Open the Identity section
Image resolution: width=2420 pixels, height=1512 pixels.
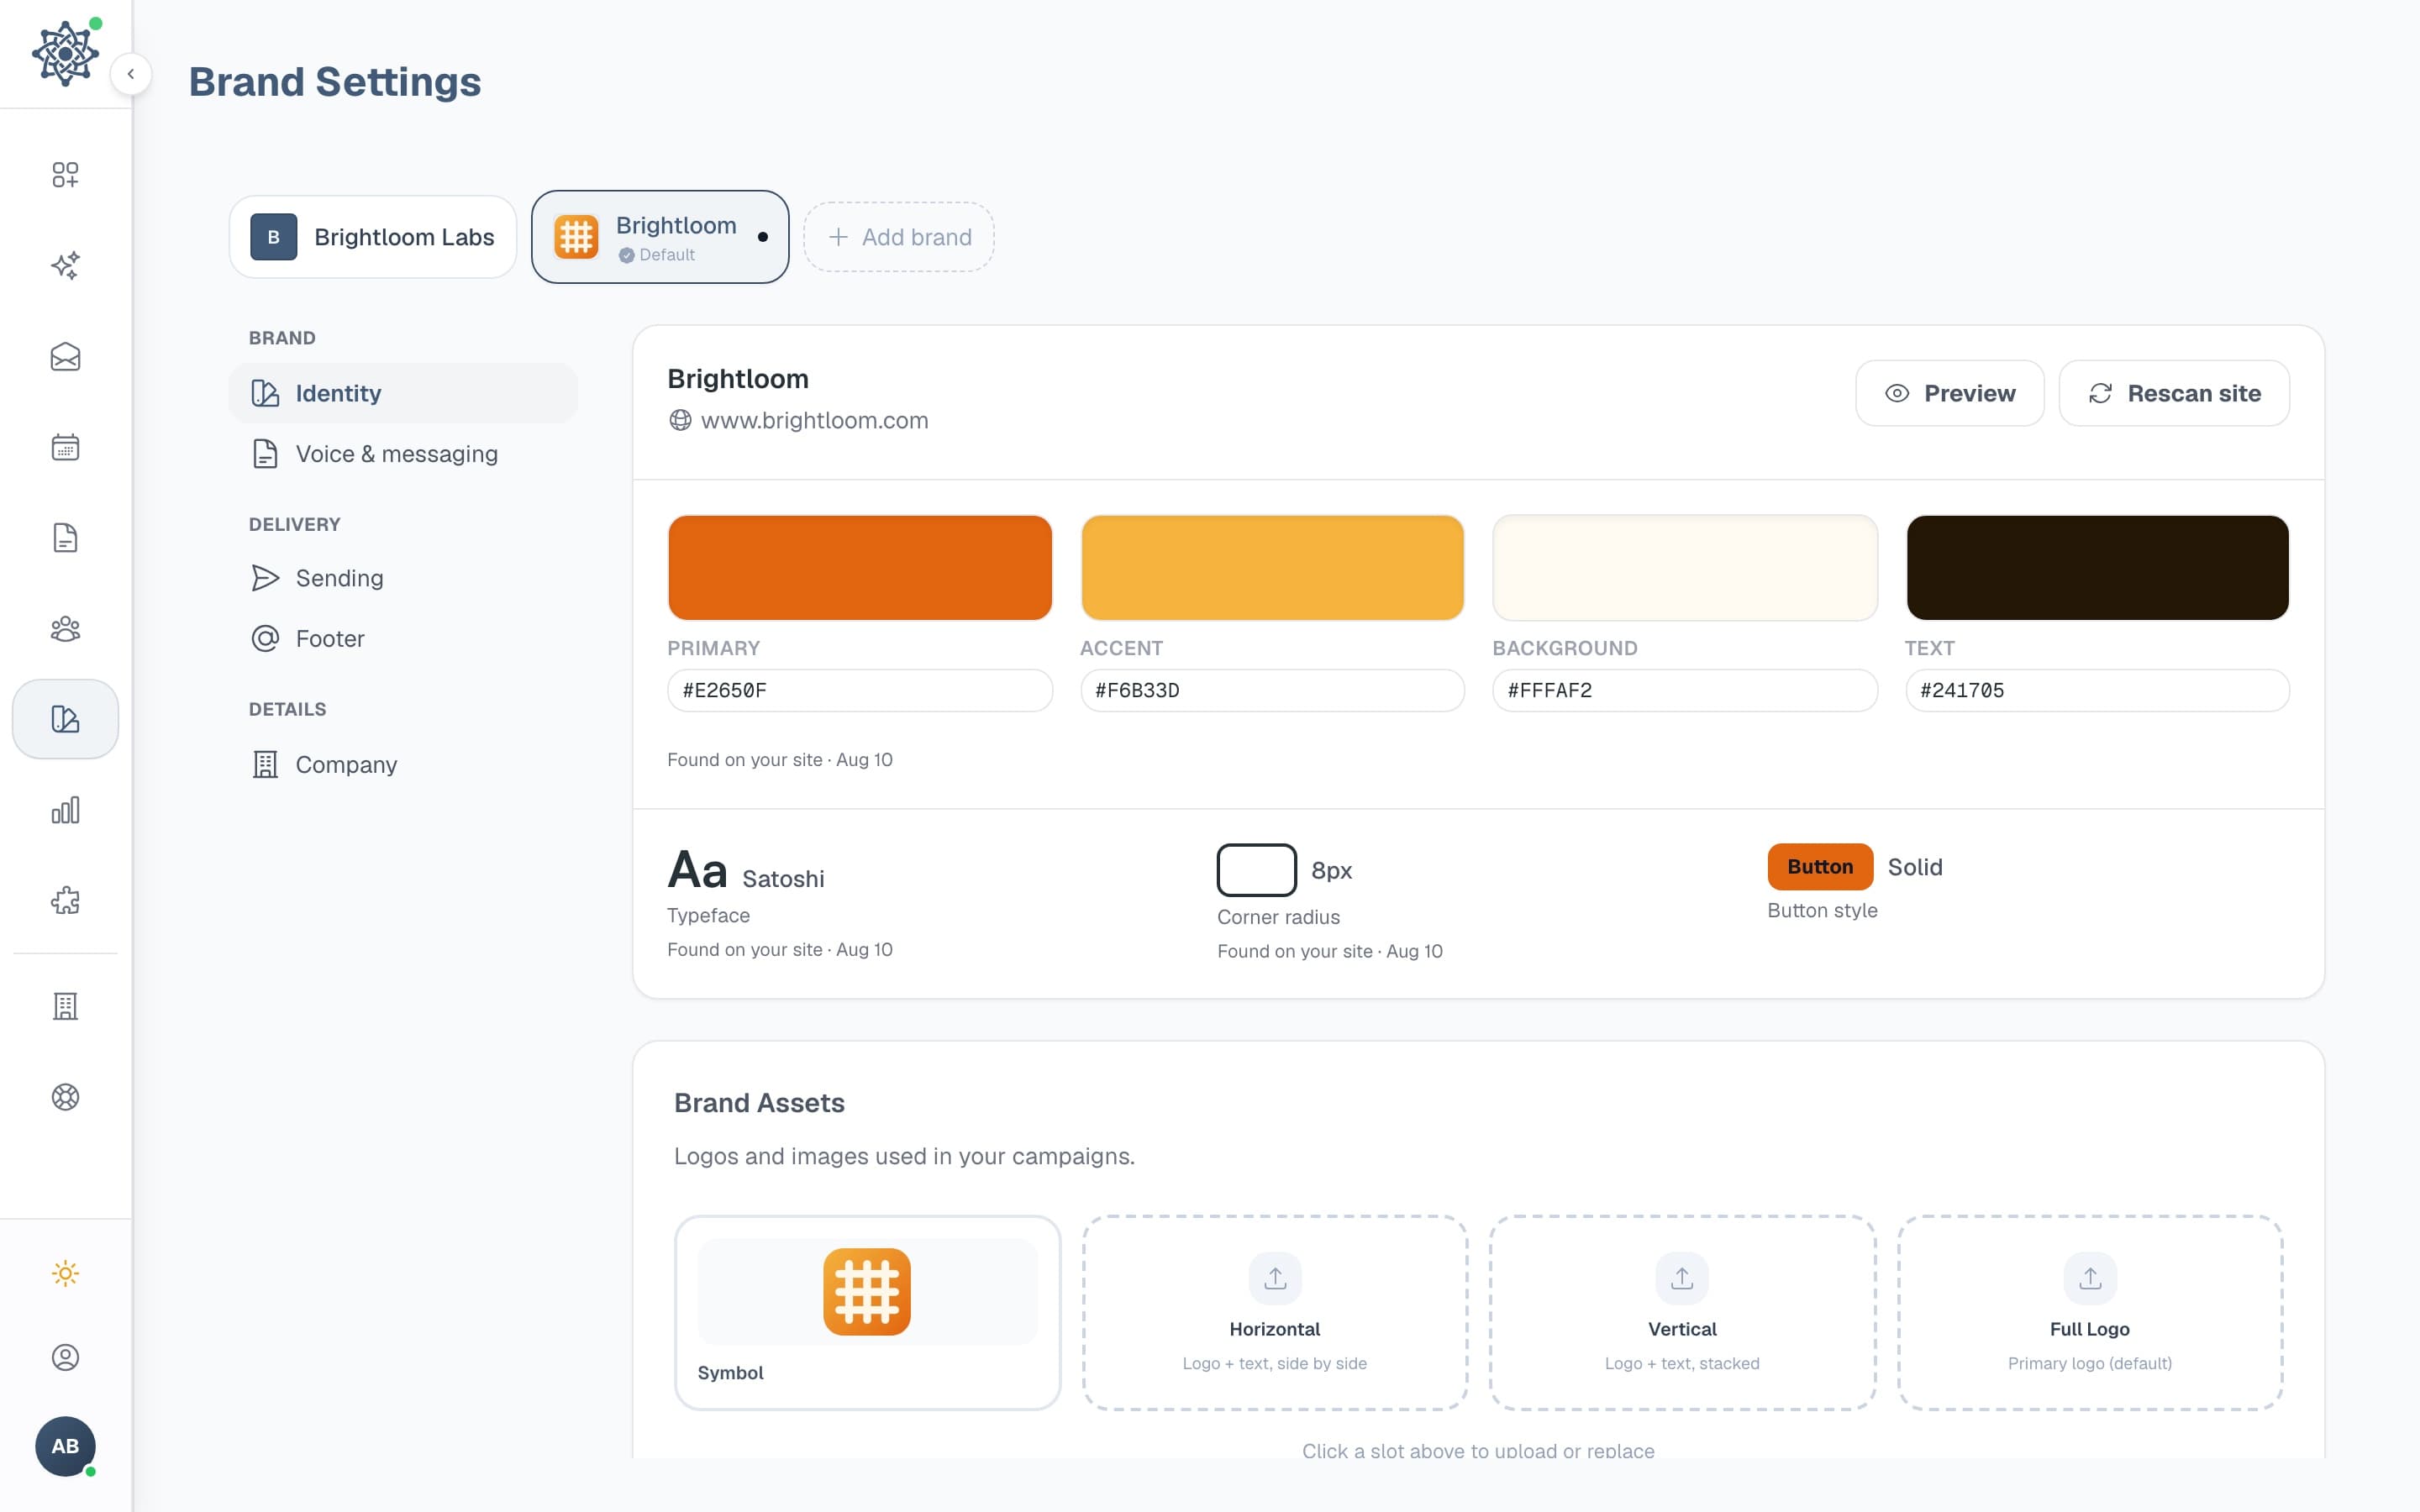coord(403,393)
